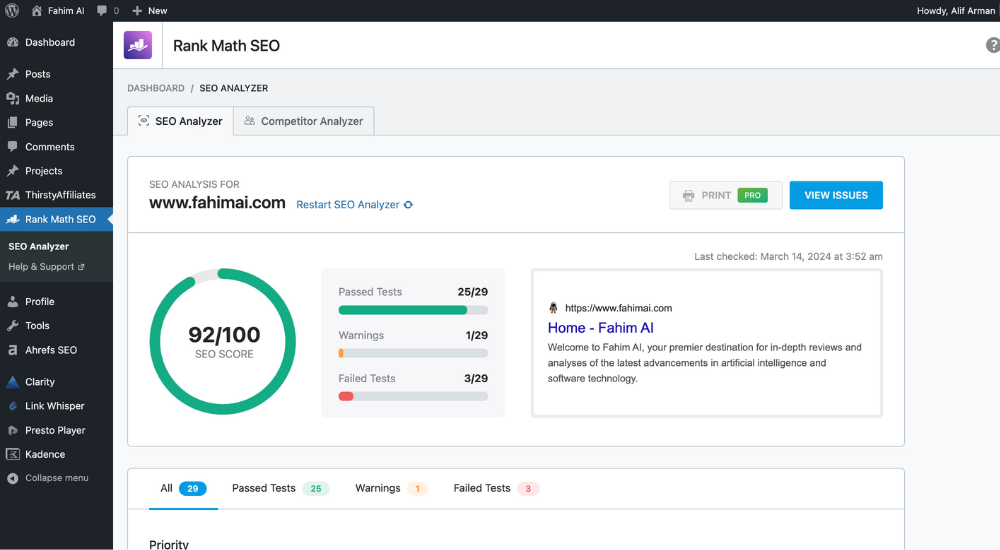Click the PRINT PRO button
1000x550 pixels.
[726, 195]
